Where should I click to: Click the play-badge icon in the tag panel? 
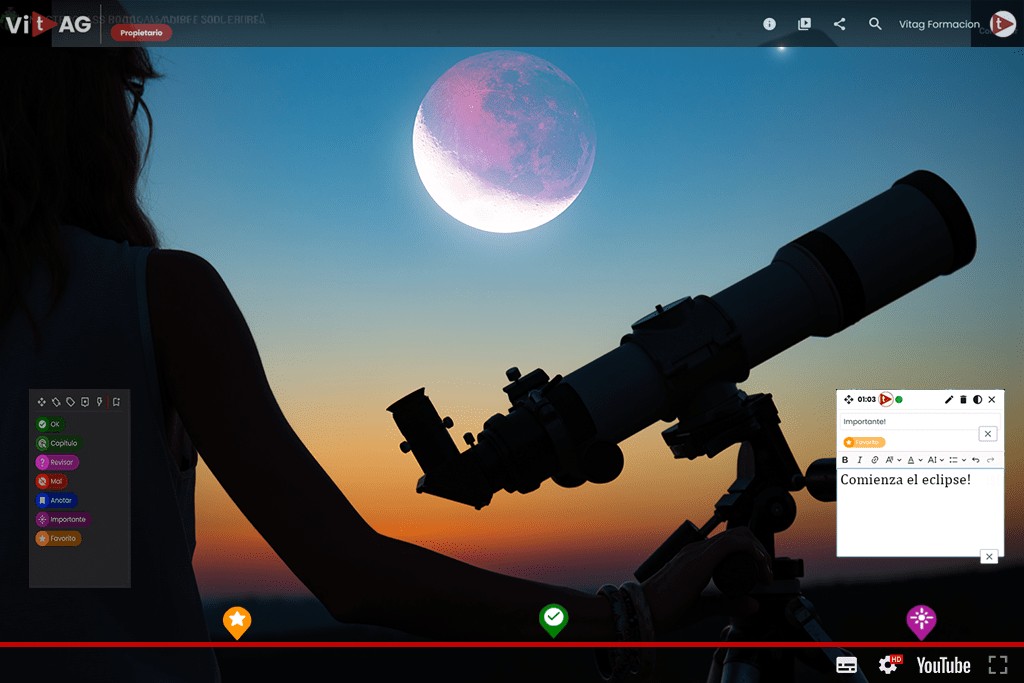coord(85,402)
